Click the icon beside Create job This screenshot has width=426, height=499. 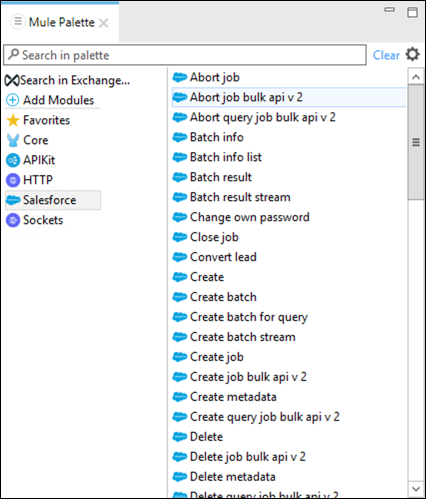pos(180,357)
